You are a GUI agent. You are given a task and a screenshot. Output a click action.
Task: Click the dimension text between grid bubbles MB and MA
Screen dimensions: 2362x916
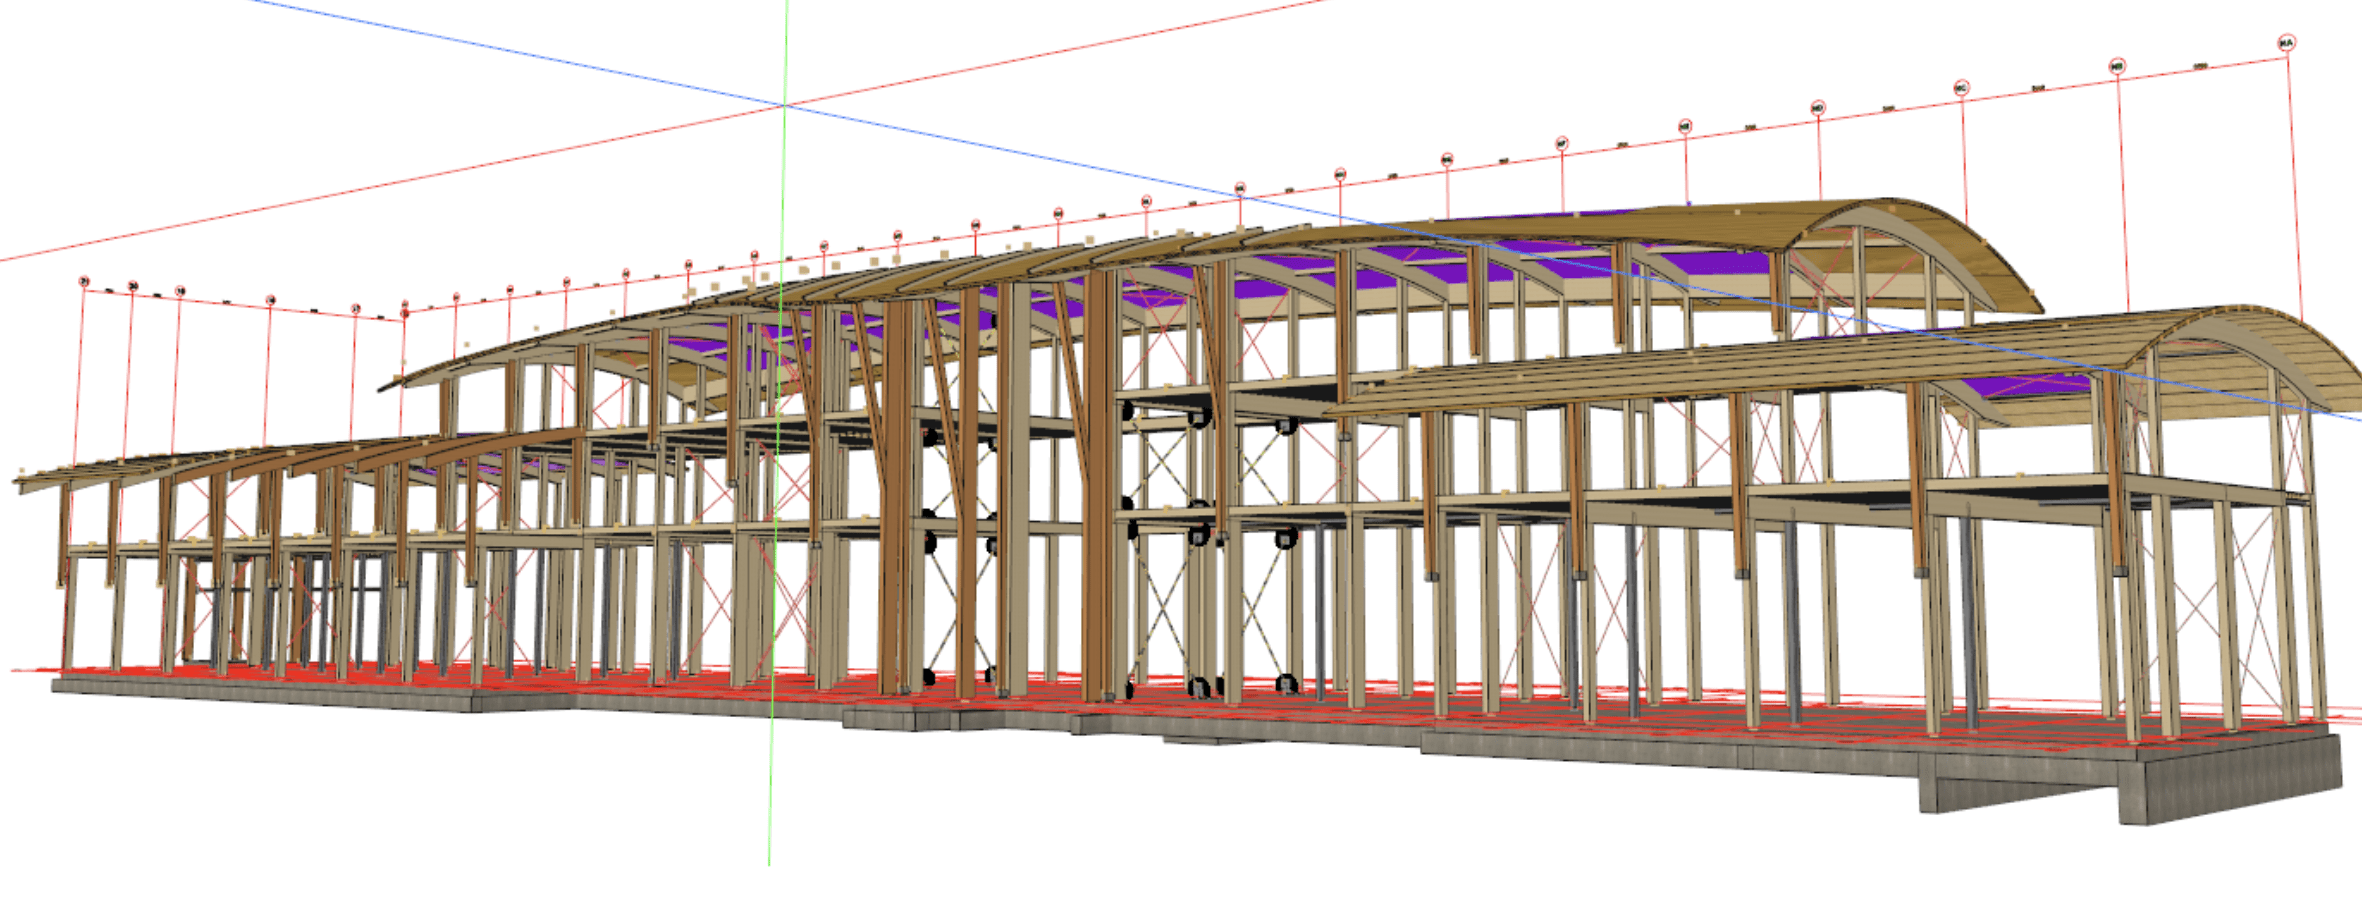click(2201, 66)
